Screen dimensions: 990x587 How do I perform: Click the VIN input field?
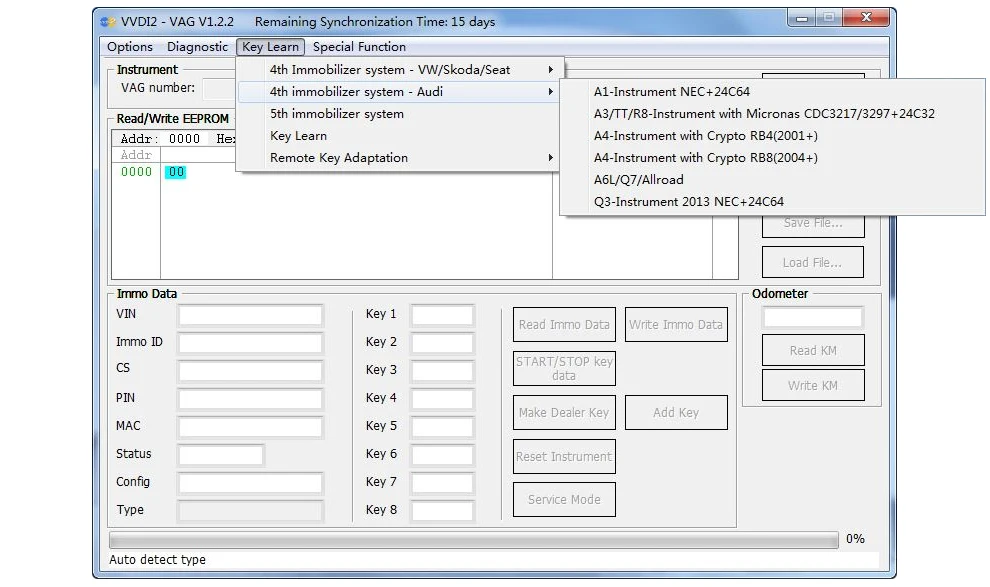click(x=251, y=315)
